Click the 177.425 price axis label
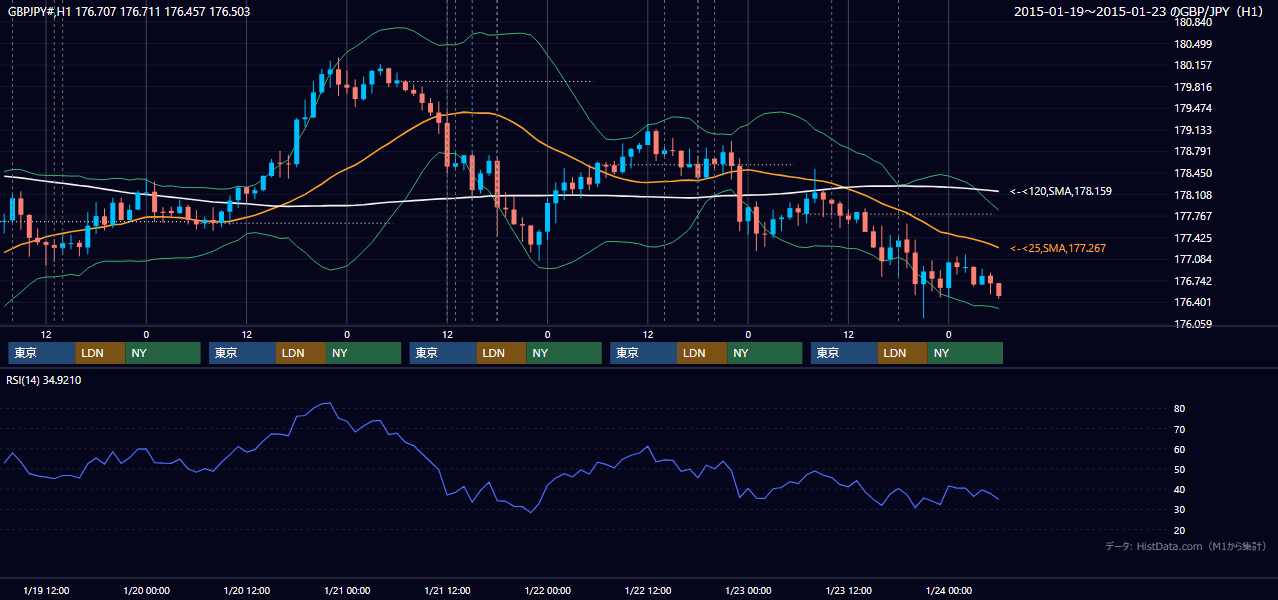The width and height of the screenshot is (1278, 600). 1193,238
